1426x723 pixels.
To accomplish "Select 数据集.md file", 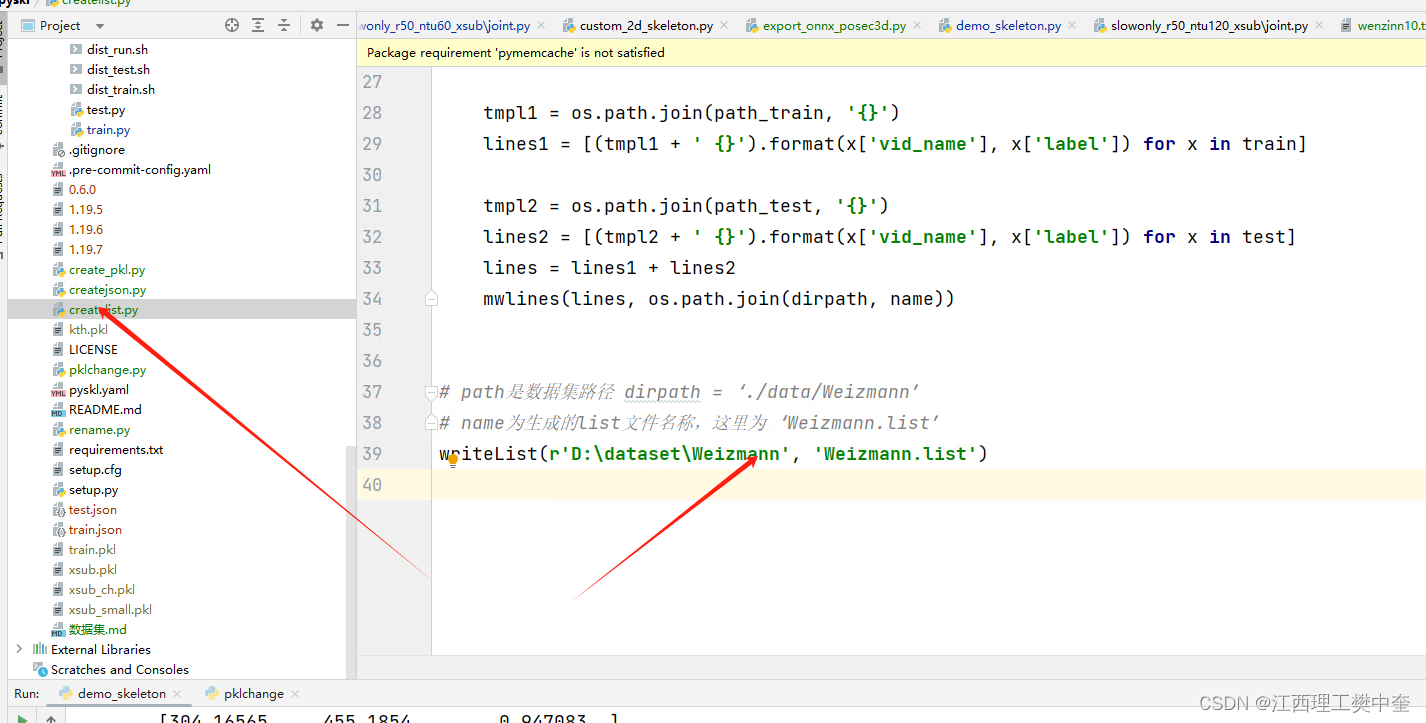I will 97,630.
